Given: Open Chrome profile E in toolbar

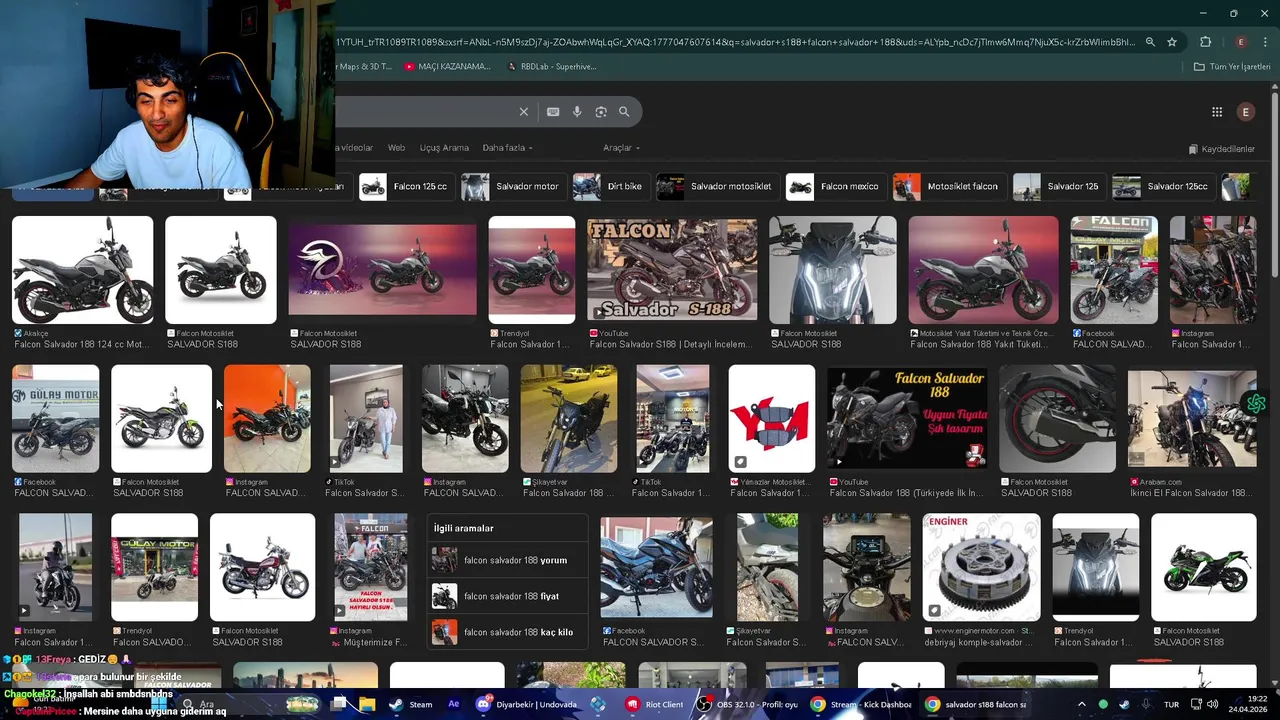Looking at the screenshot, I should point(1241,42).
